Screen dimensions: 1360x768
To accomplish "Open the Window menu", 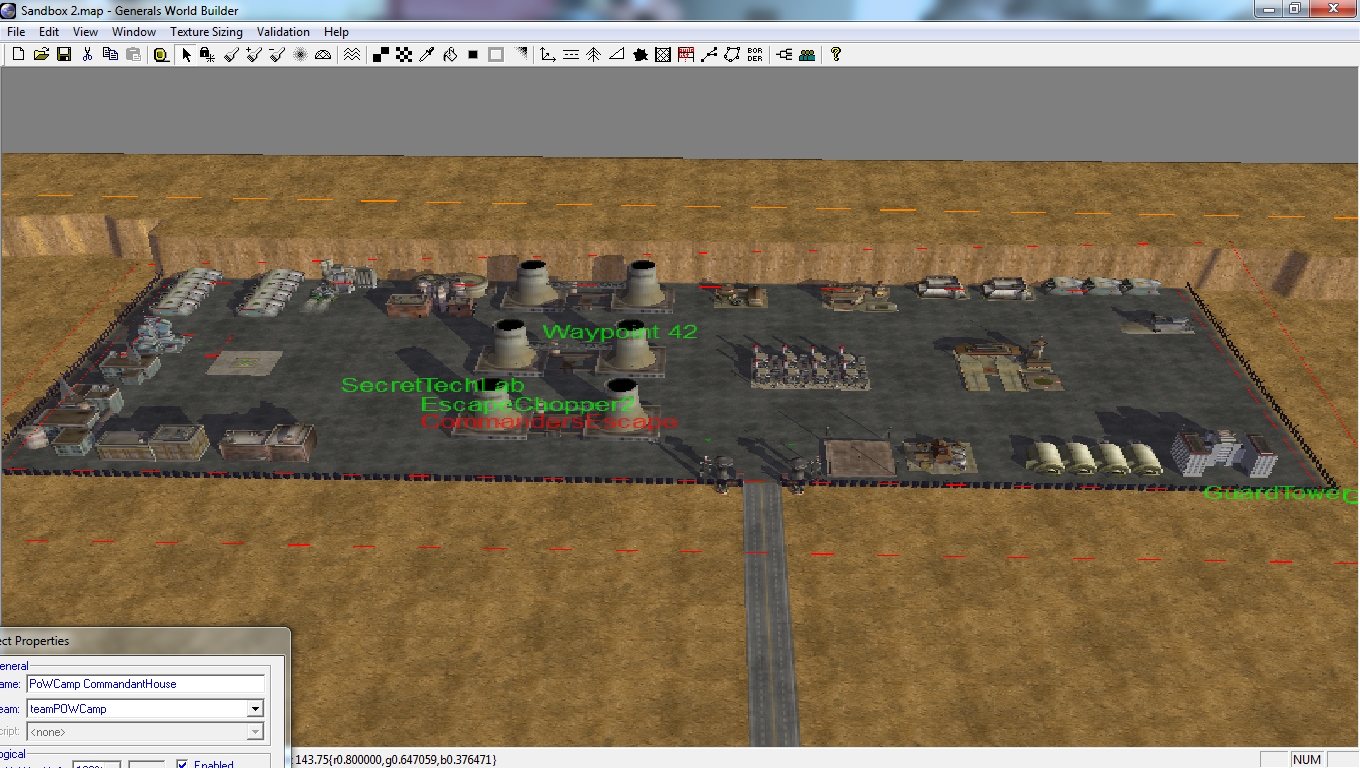I will coord(133,32).
